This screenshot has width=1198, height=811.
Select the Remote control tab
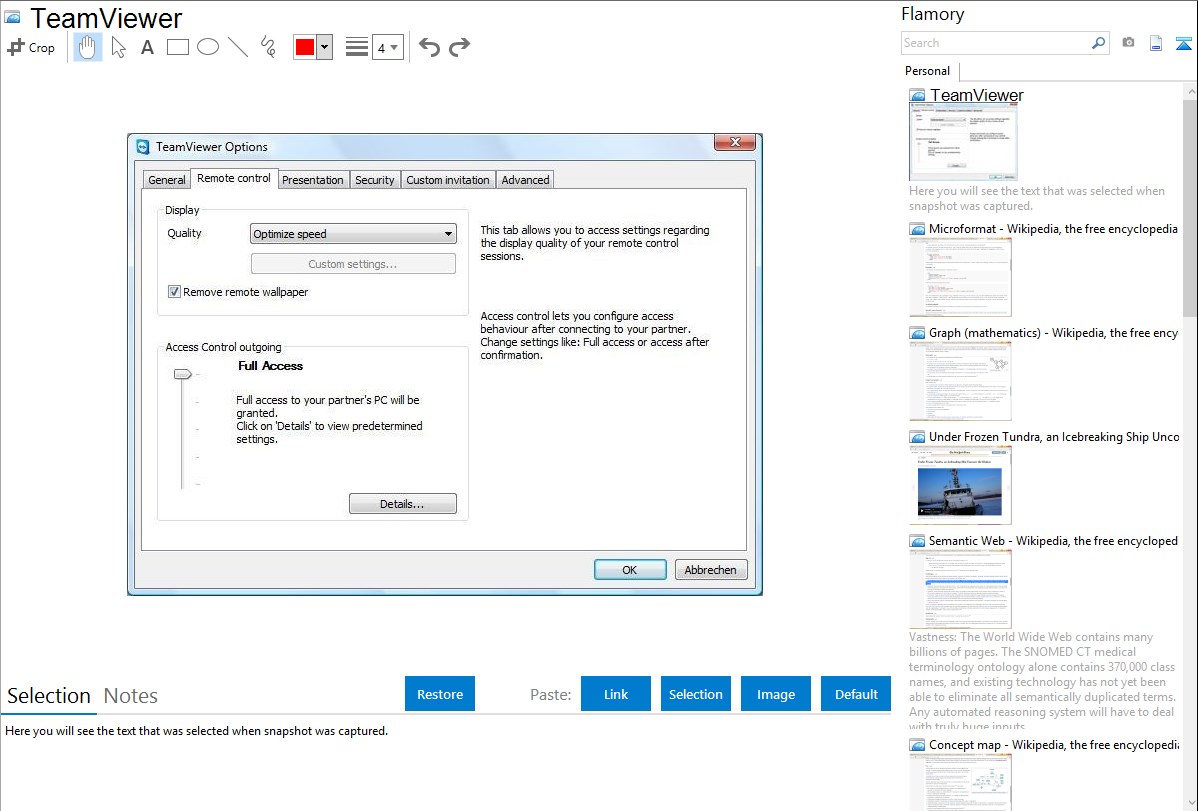pos(234,178)
